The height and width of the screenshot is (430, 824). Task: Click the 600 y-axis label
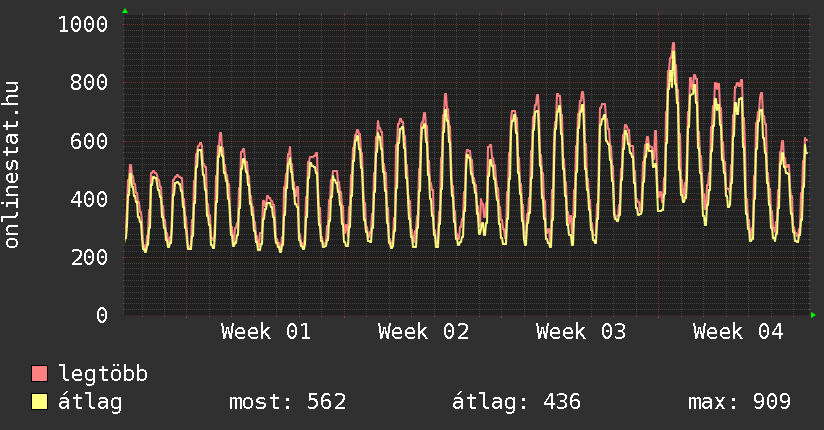(90, 141)
